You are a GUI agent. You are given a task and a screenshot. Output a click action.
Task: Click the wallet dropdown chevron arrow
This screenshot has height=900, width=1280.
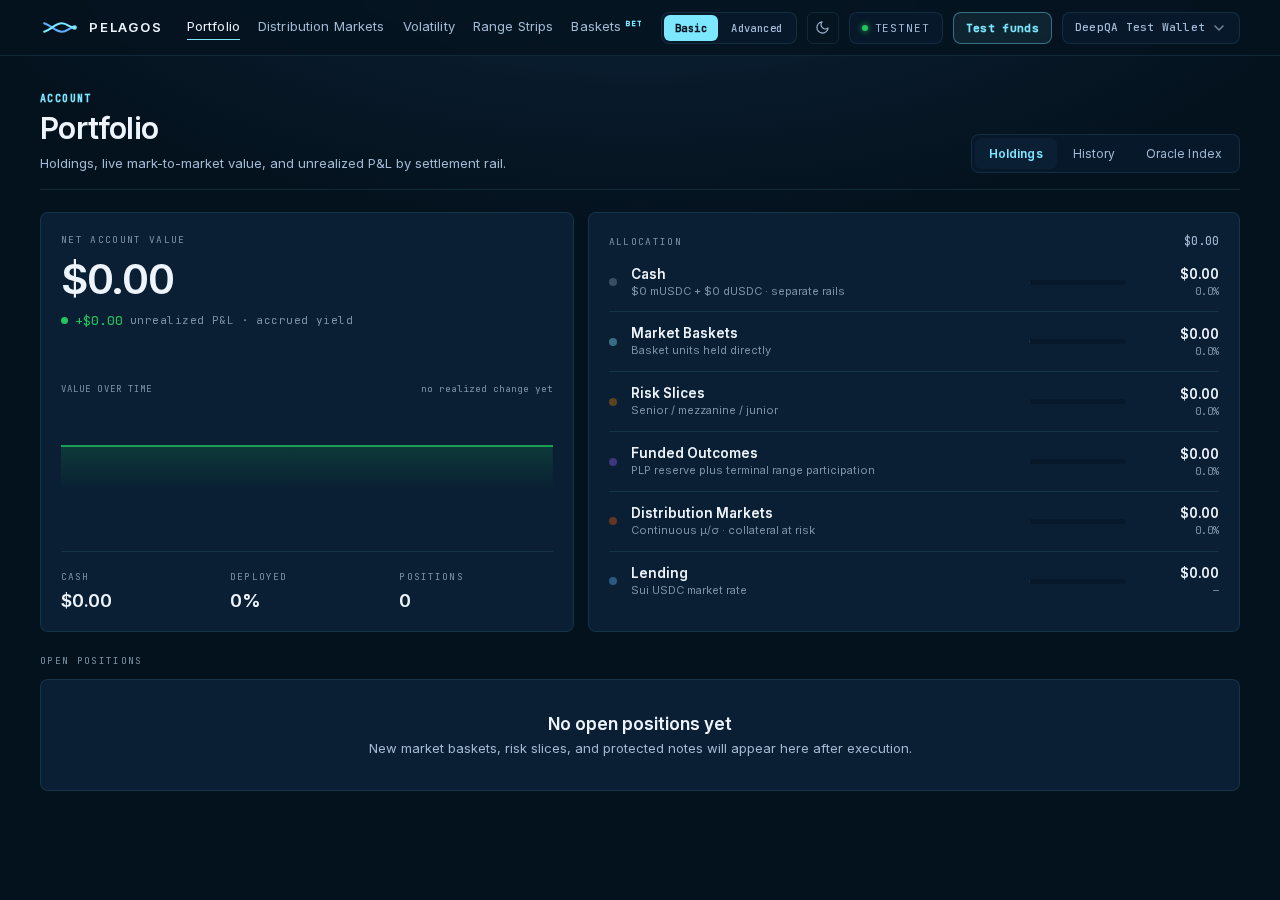1219,28
